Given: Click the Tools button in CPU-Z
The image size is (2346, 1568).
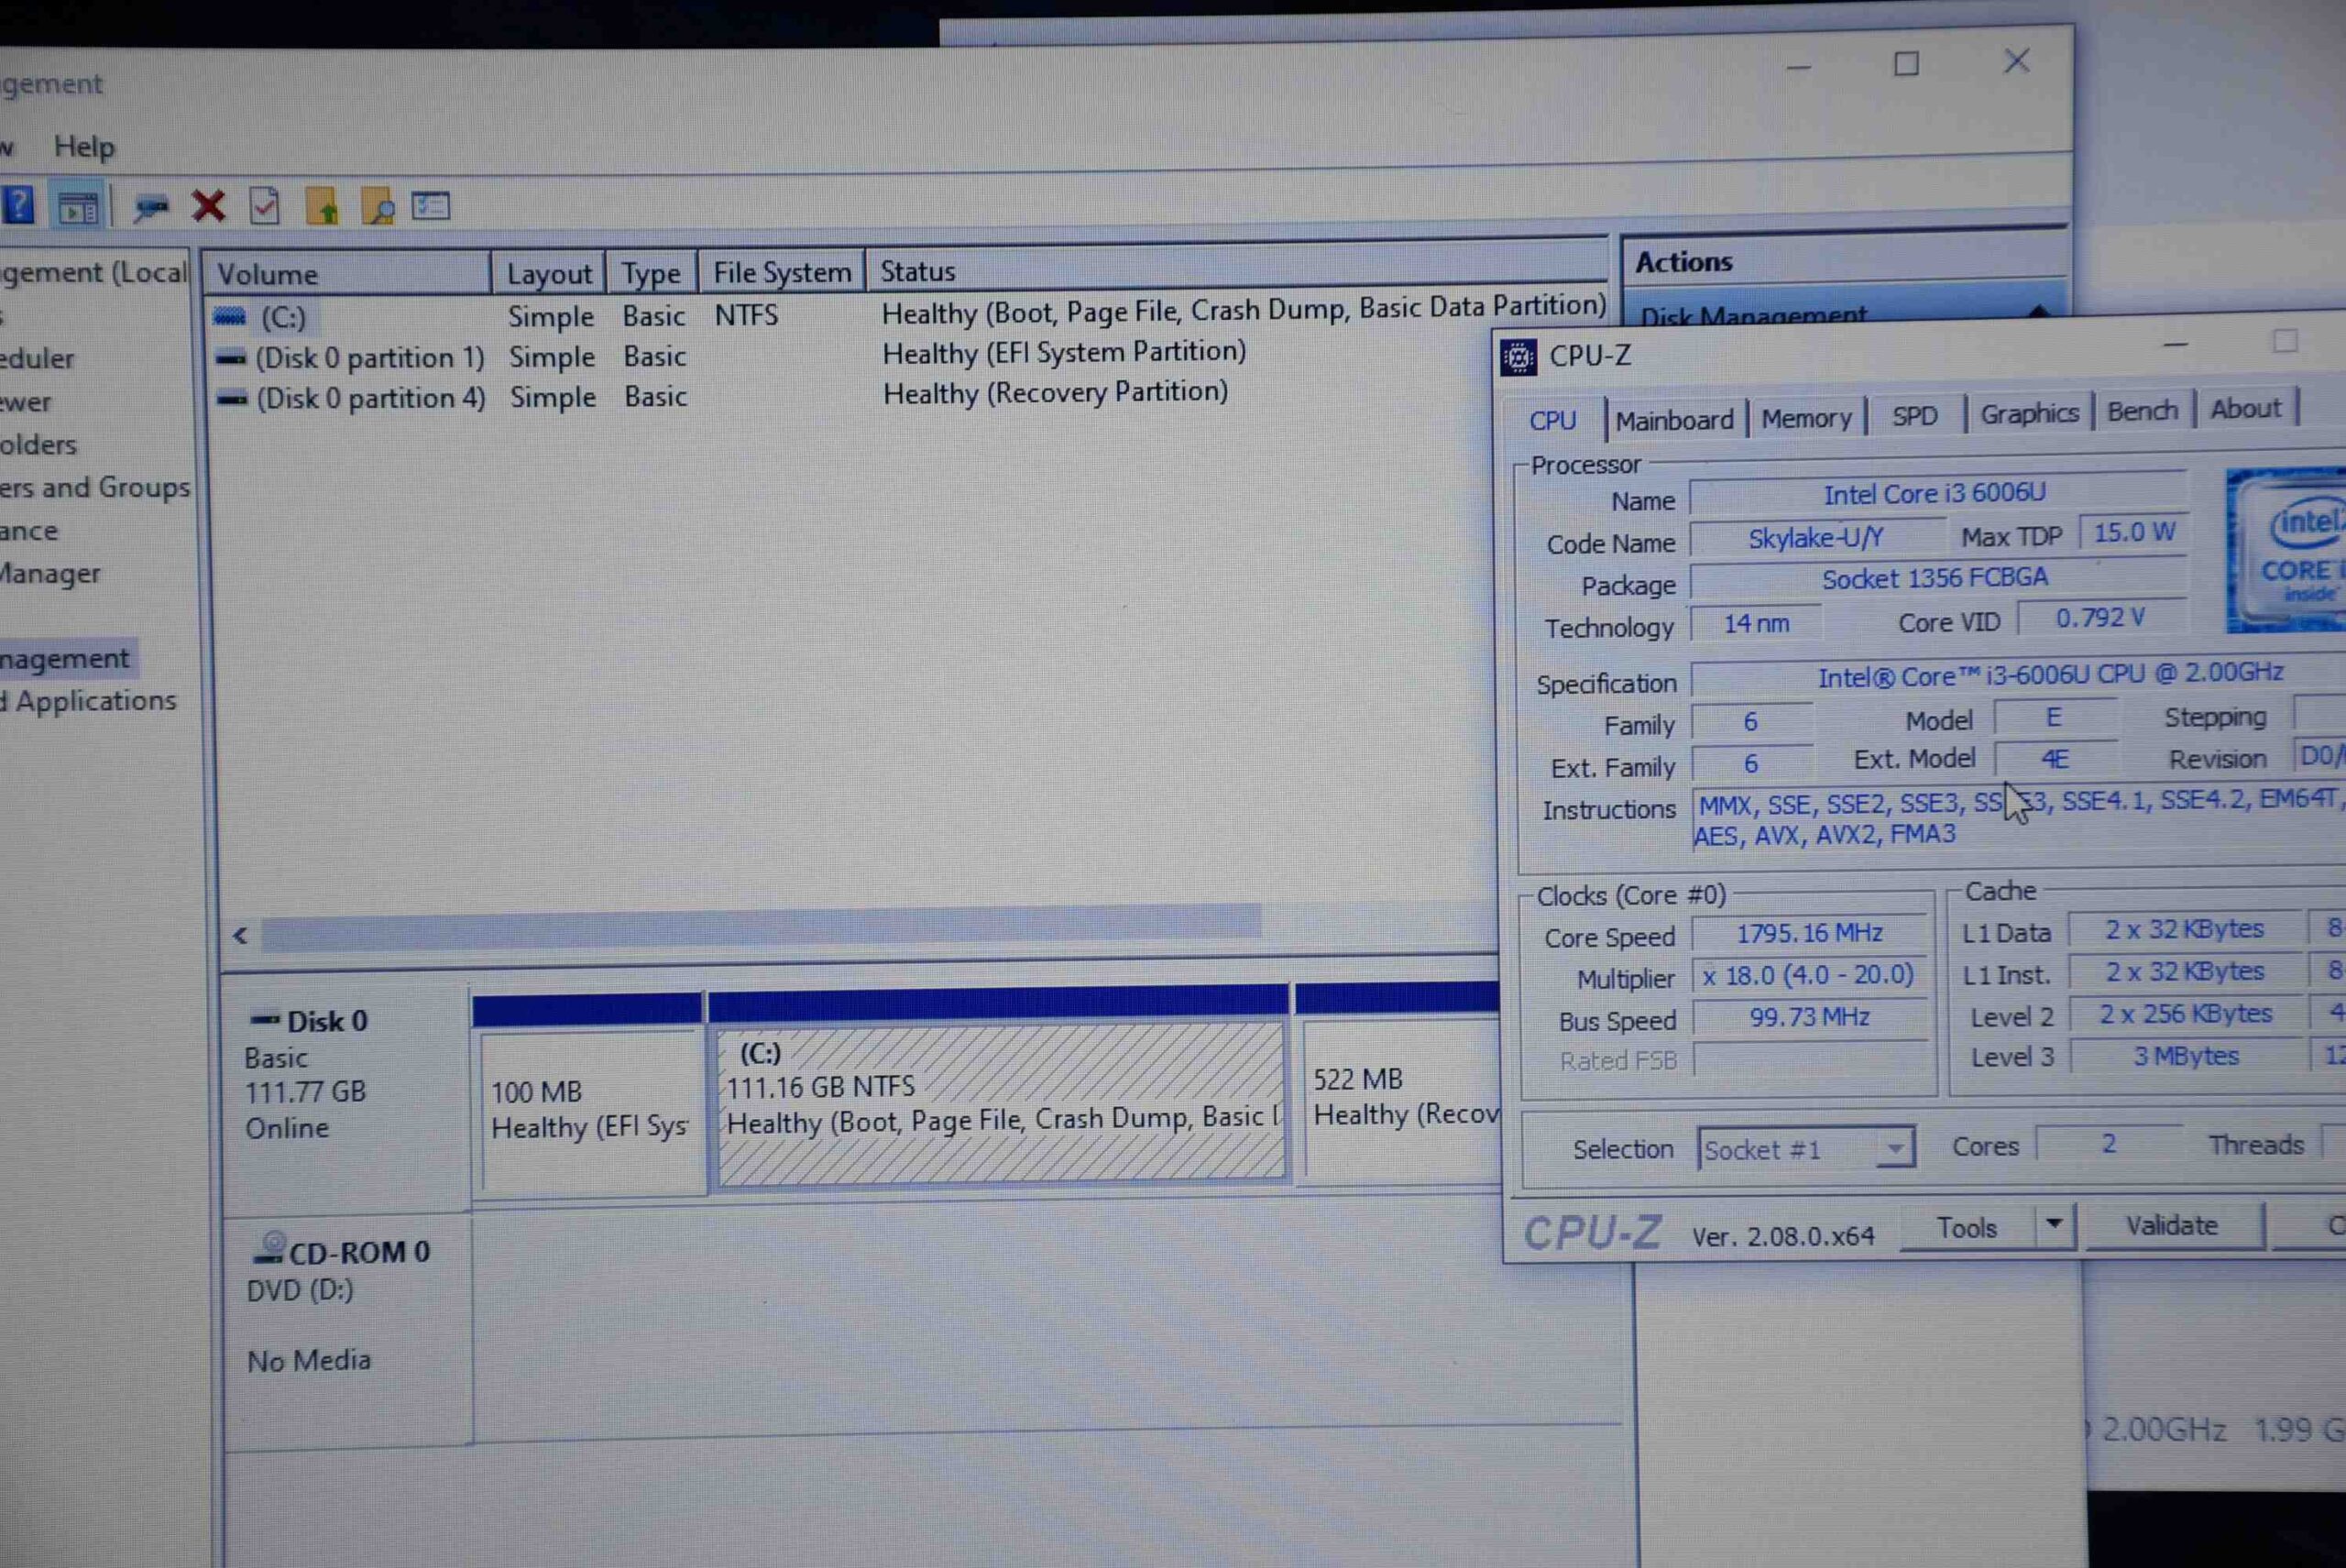Looking at the screenshot, I should click(1966, 1227).
